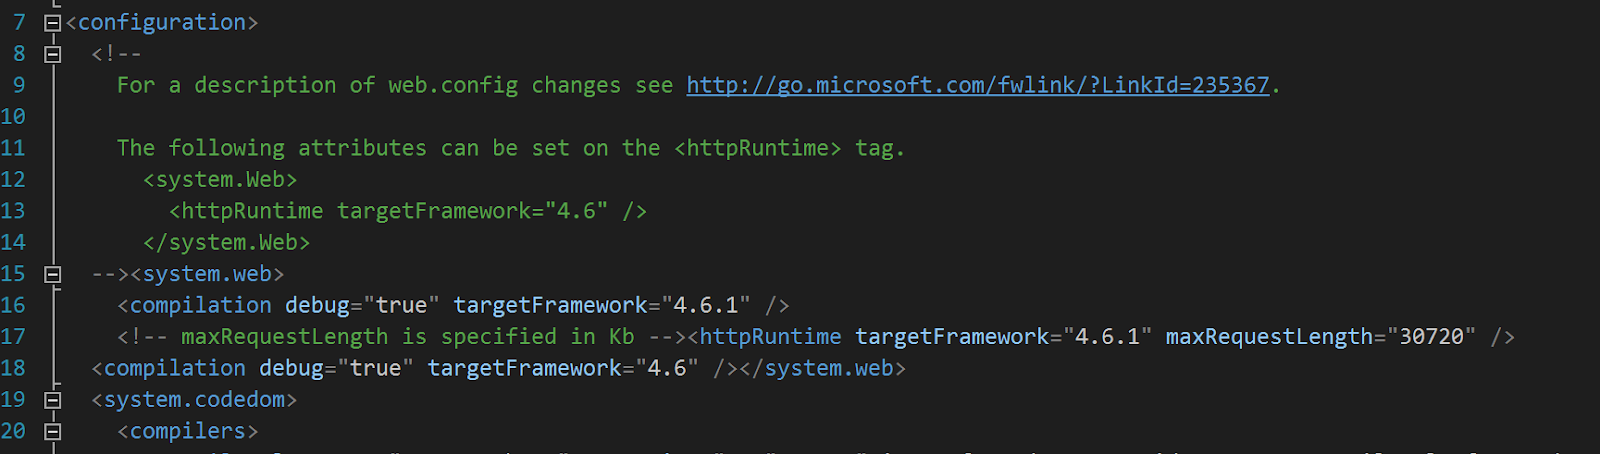The image size is (1600, 454).
Task: Collapse the system.web section fold marker
Action: point(53,274)
